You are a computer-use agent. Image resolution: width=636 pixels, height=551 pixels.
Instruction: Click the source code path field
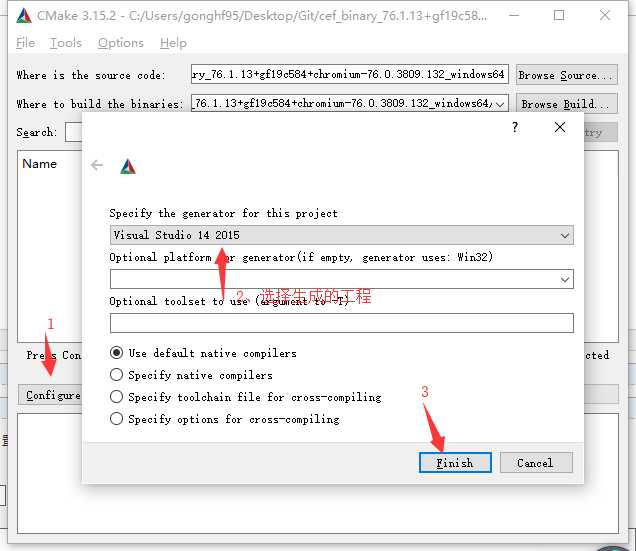(350, 74)
